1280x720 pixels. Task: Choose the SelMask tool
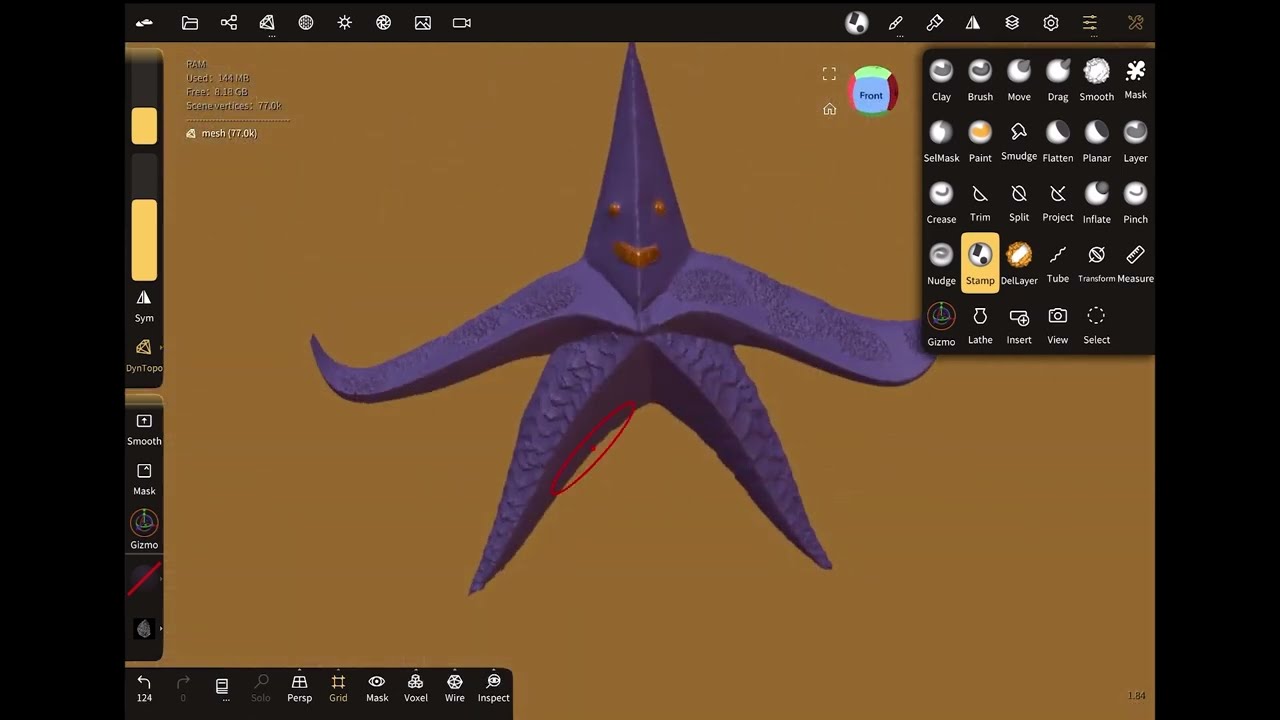(941, 142)
